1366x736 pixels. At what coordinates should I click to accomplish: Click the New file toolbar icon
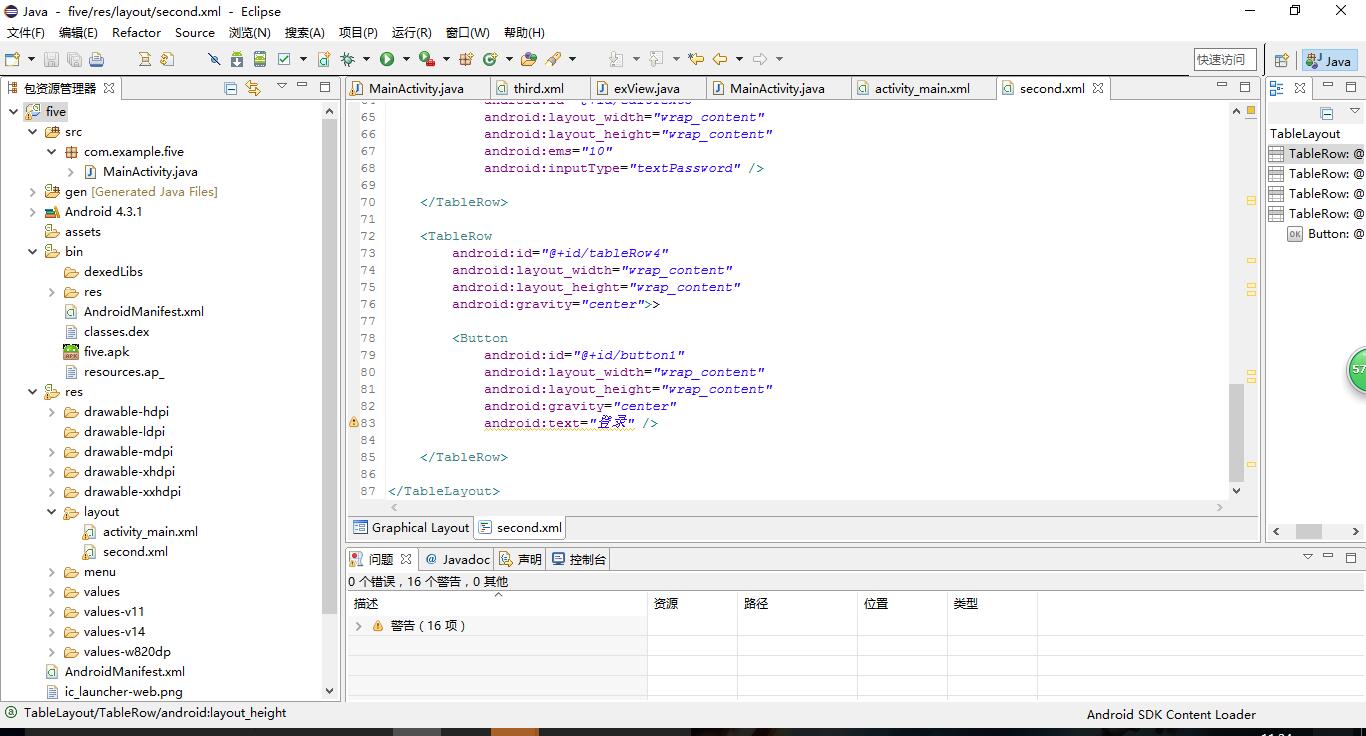click(x=12, y=59)
